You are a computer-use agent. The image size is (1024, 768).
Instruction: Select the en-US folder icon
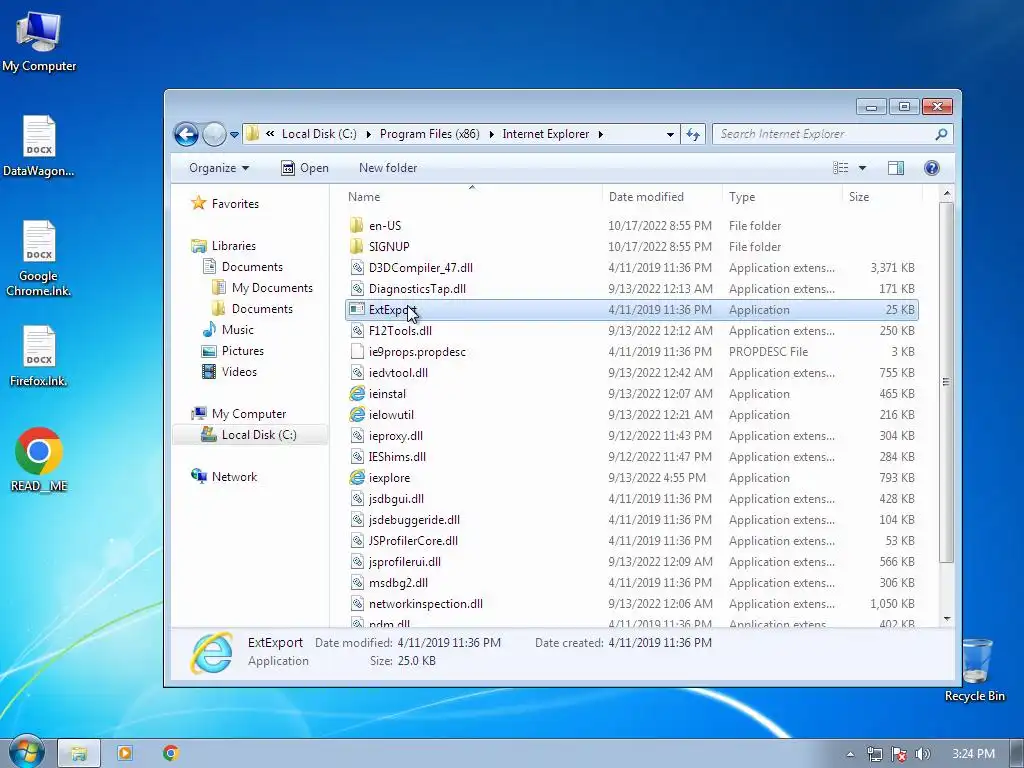pyautogui.click(x=357, y=226)
